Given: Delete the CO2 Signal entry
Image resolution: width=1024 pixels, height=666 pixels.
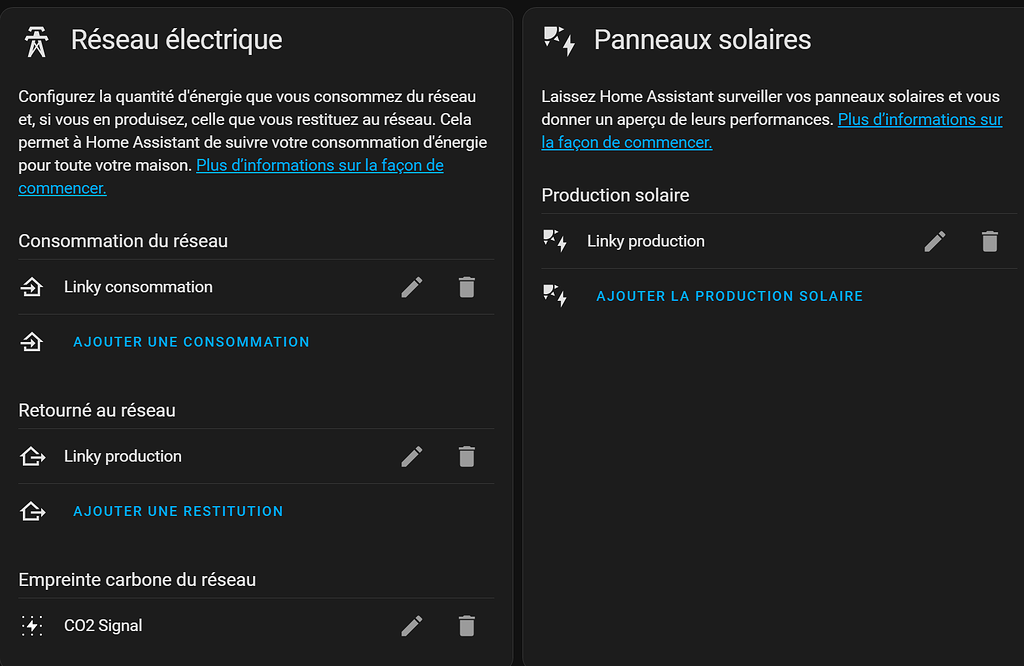Looking at the screenshot, I should (466, 626).
